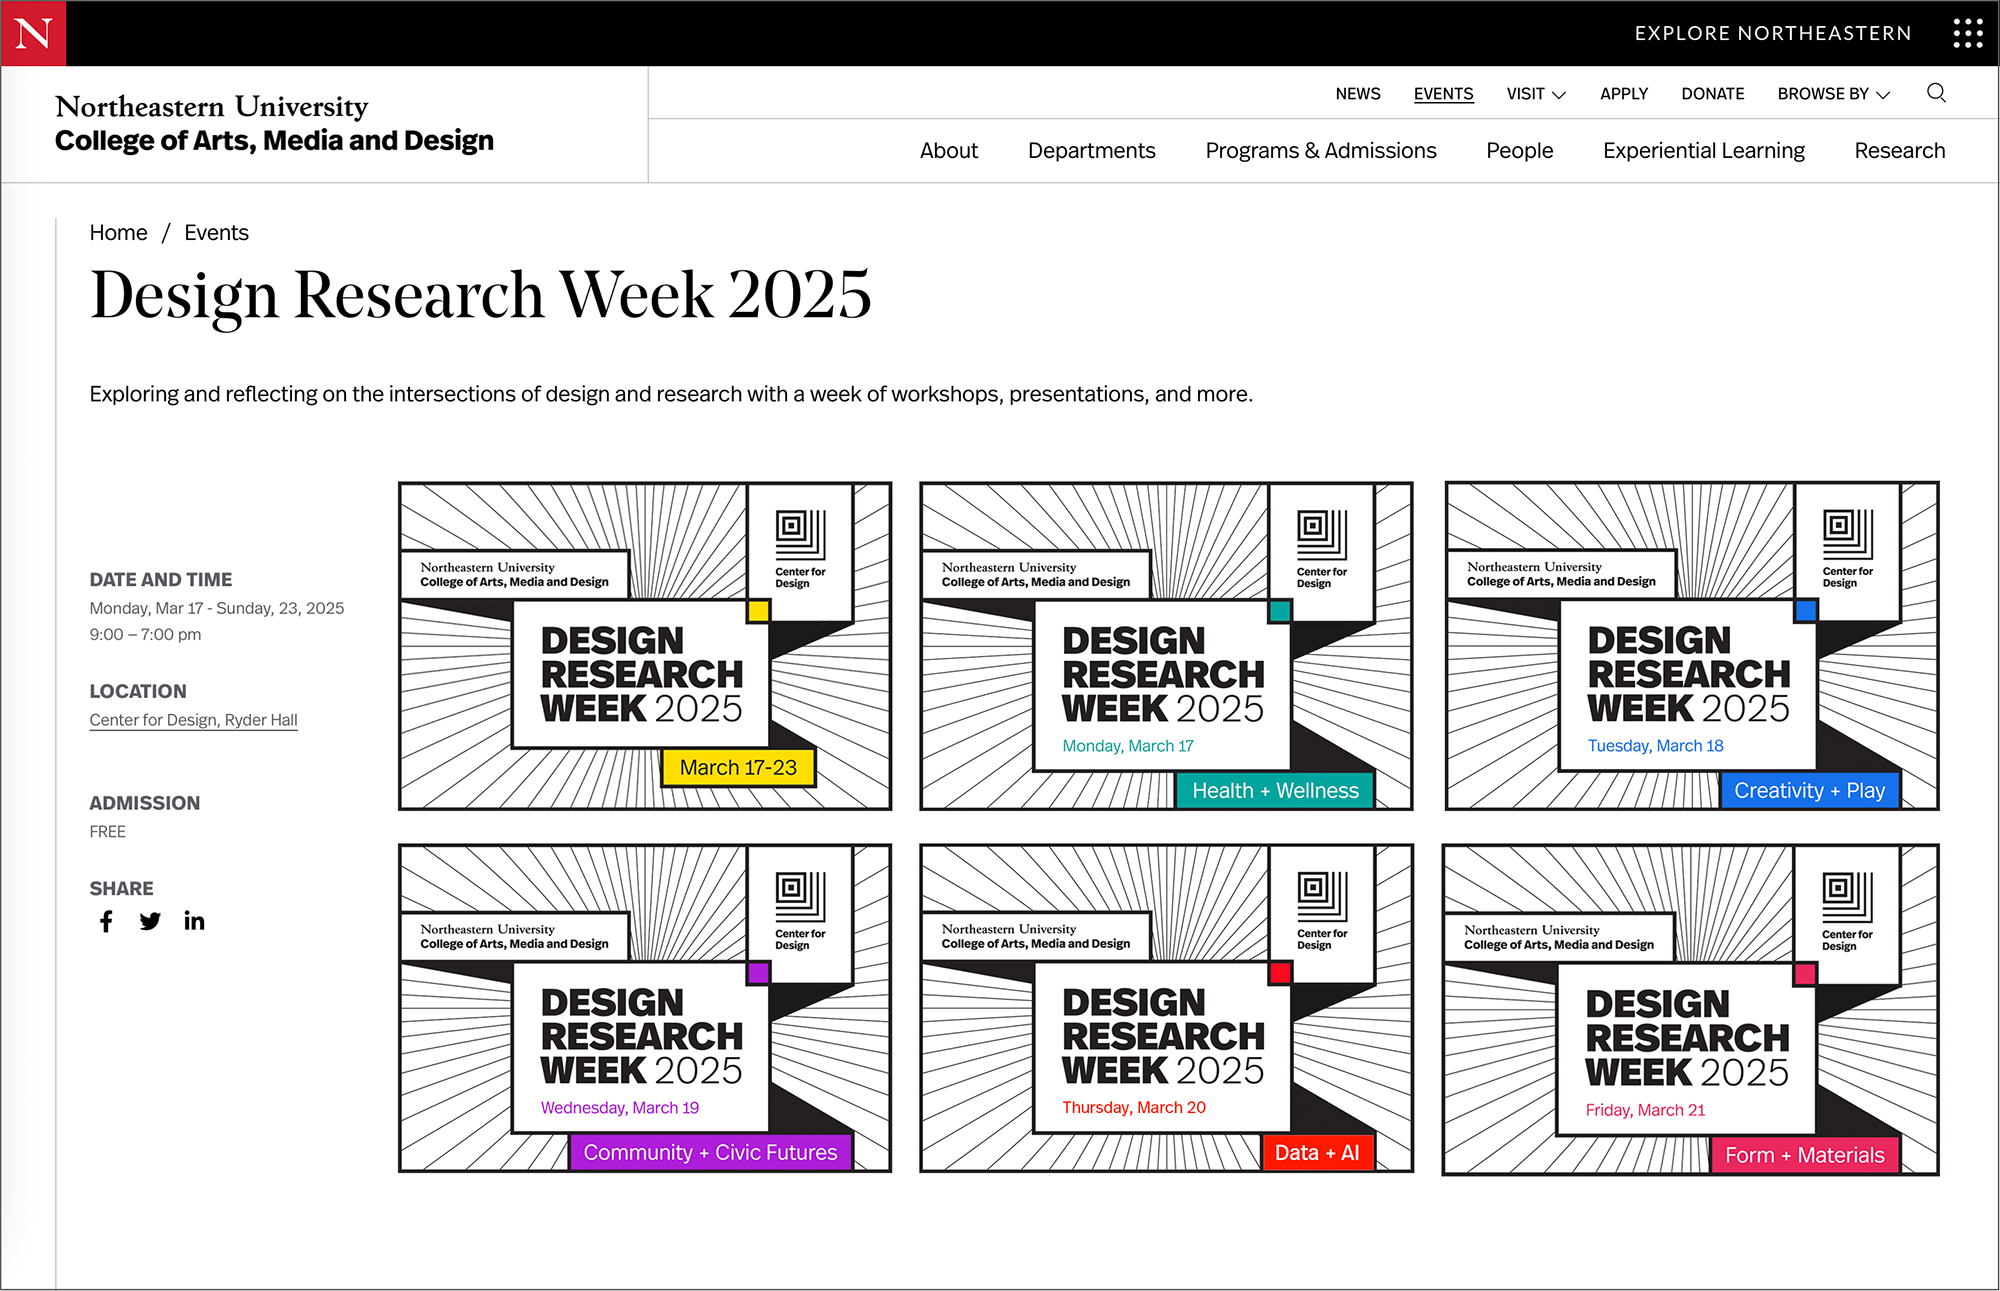
Task: Click DONATE in the top navigation
Action: coord(1712,93)
